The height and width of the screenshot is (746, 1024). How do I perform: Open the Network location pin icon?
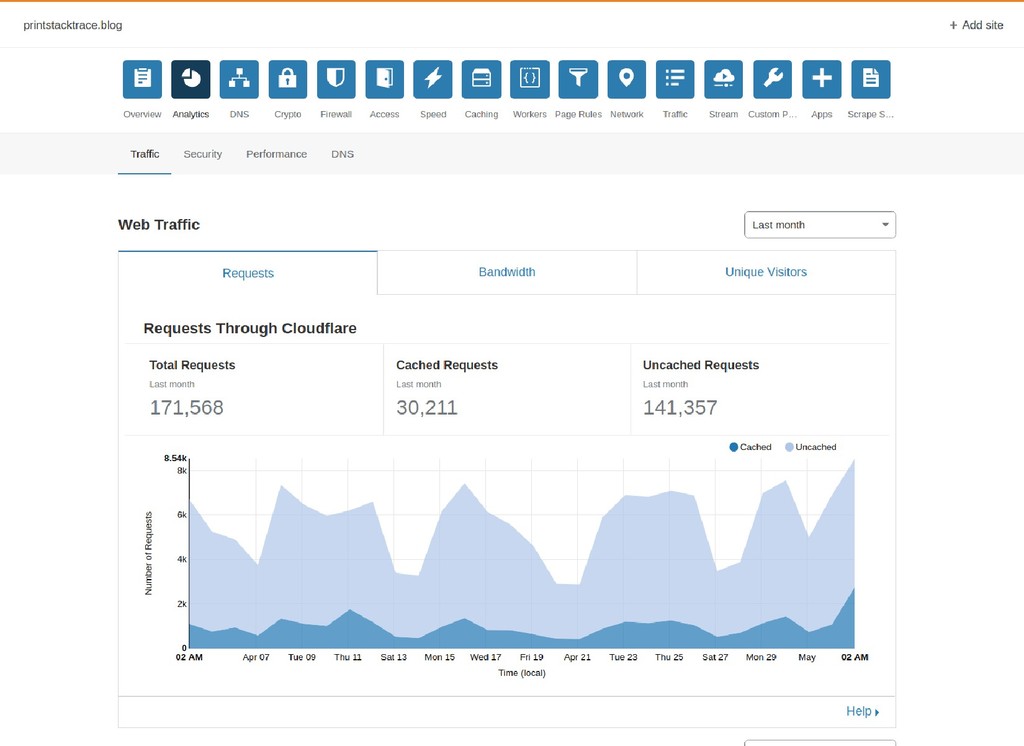tap(627, 79)
